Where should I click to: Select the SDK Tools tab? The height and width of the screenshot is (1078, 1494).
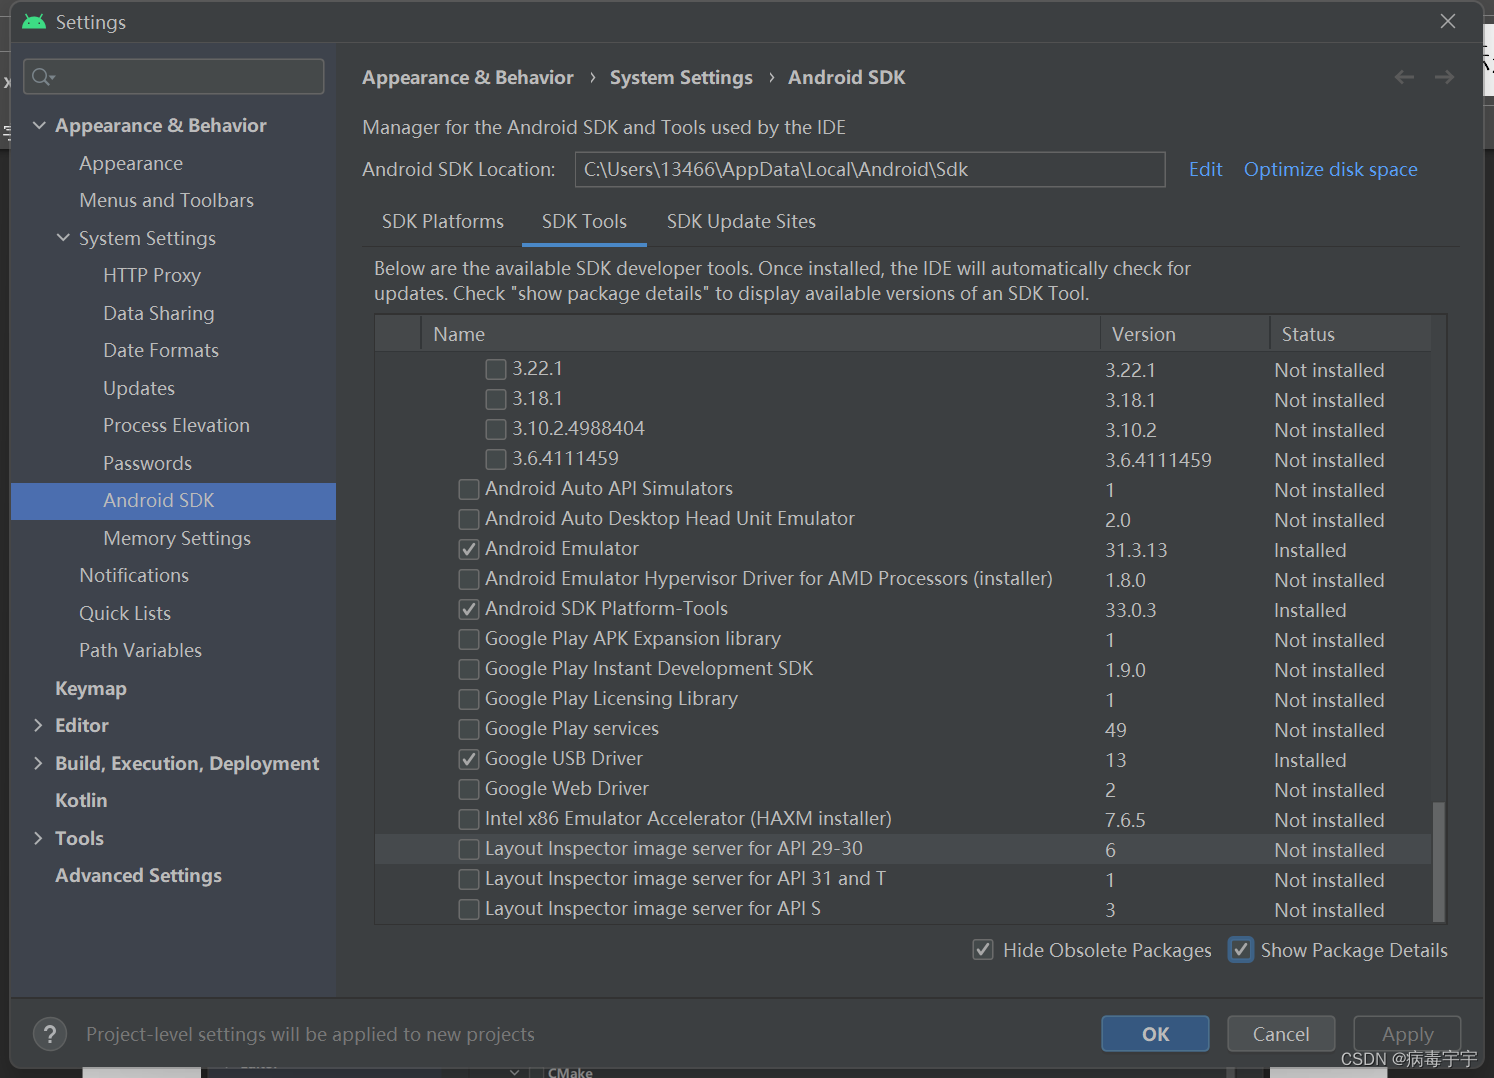click(584, 221)
